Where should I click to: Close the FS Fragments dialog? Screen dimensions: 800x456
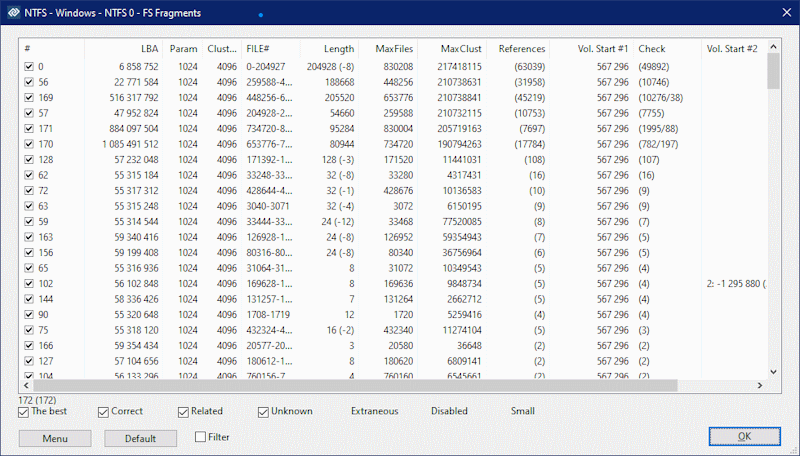pos(787,13)
